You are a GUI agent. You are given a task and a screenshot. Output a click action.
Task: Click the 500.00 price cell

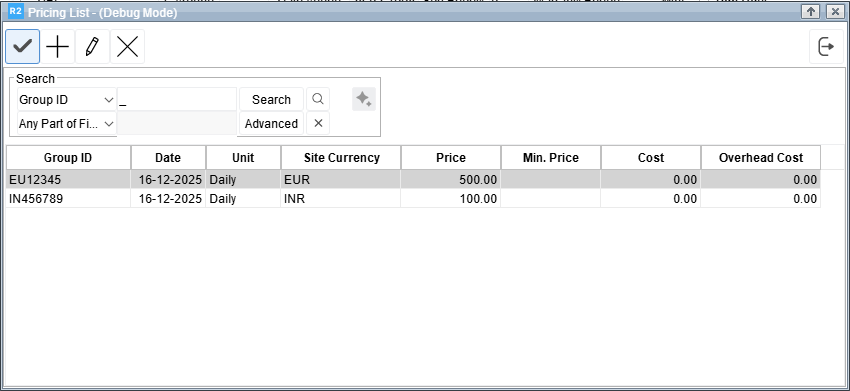coord(450,180)
